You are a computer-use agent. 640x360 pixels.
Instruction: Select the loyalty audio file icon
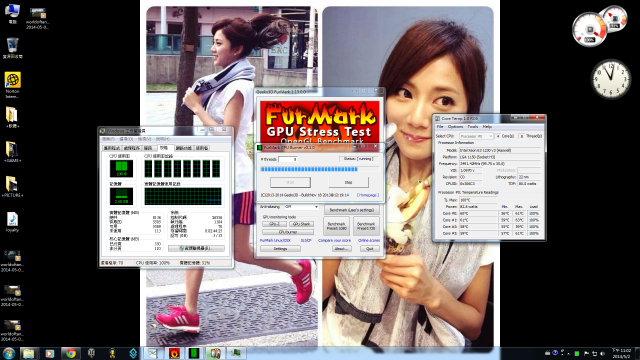pyautogui.click(x=12, y=222)
